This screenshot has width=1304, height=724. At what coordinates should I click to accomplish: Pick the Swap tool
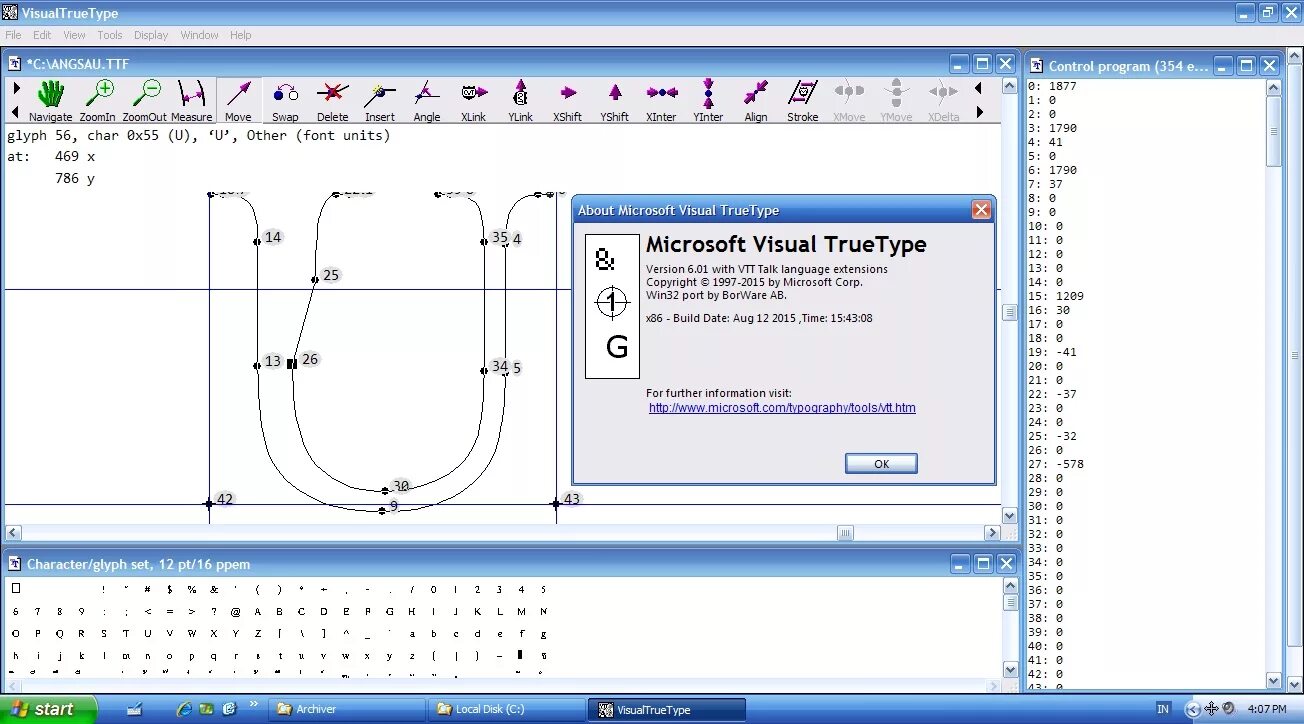pos(285,101)
